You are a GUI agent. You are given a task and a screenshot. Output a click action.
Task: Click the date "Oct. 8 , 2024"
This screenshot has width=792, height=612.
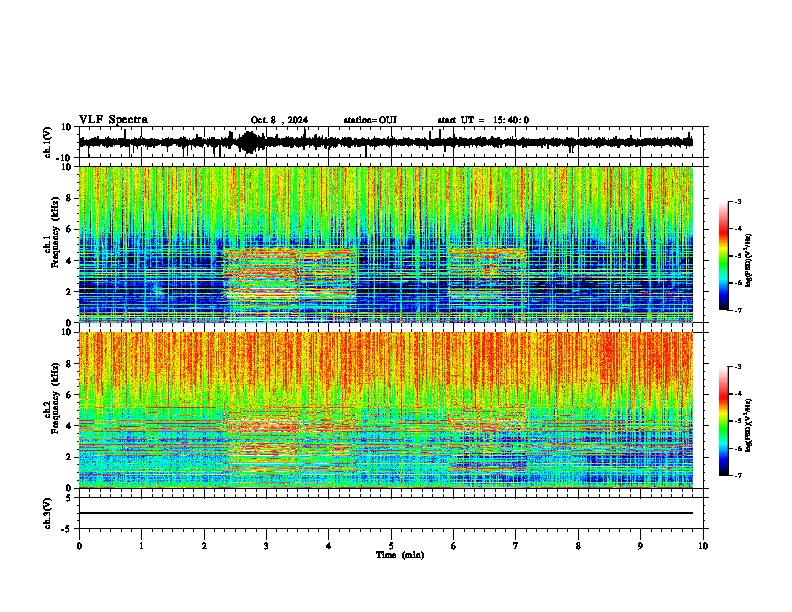pos(279,120)
